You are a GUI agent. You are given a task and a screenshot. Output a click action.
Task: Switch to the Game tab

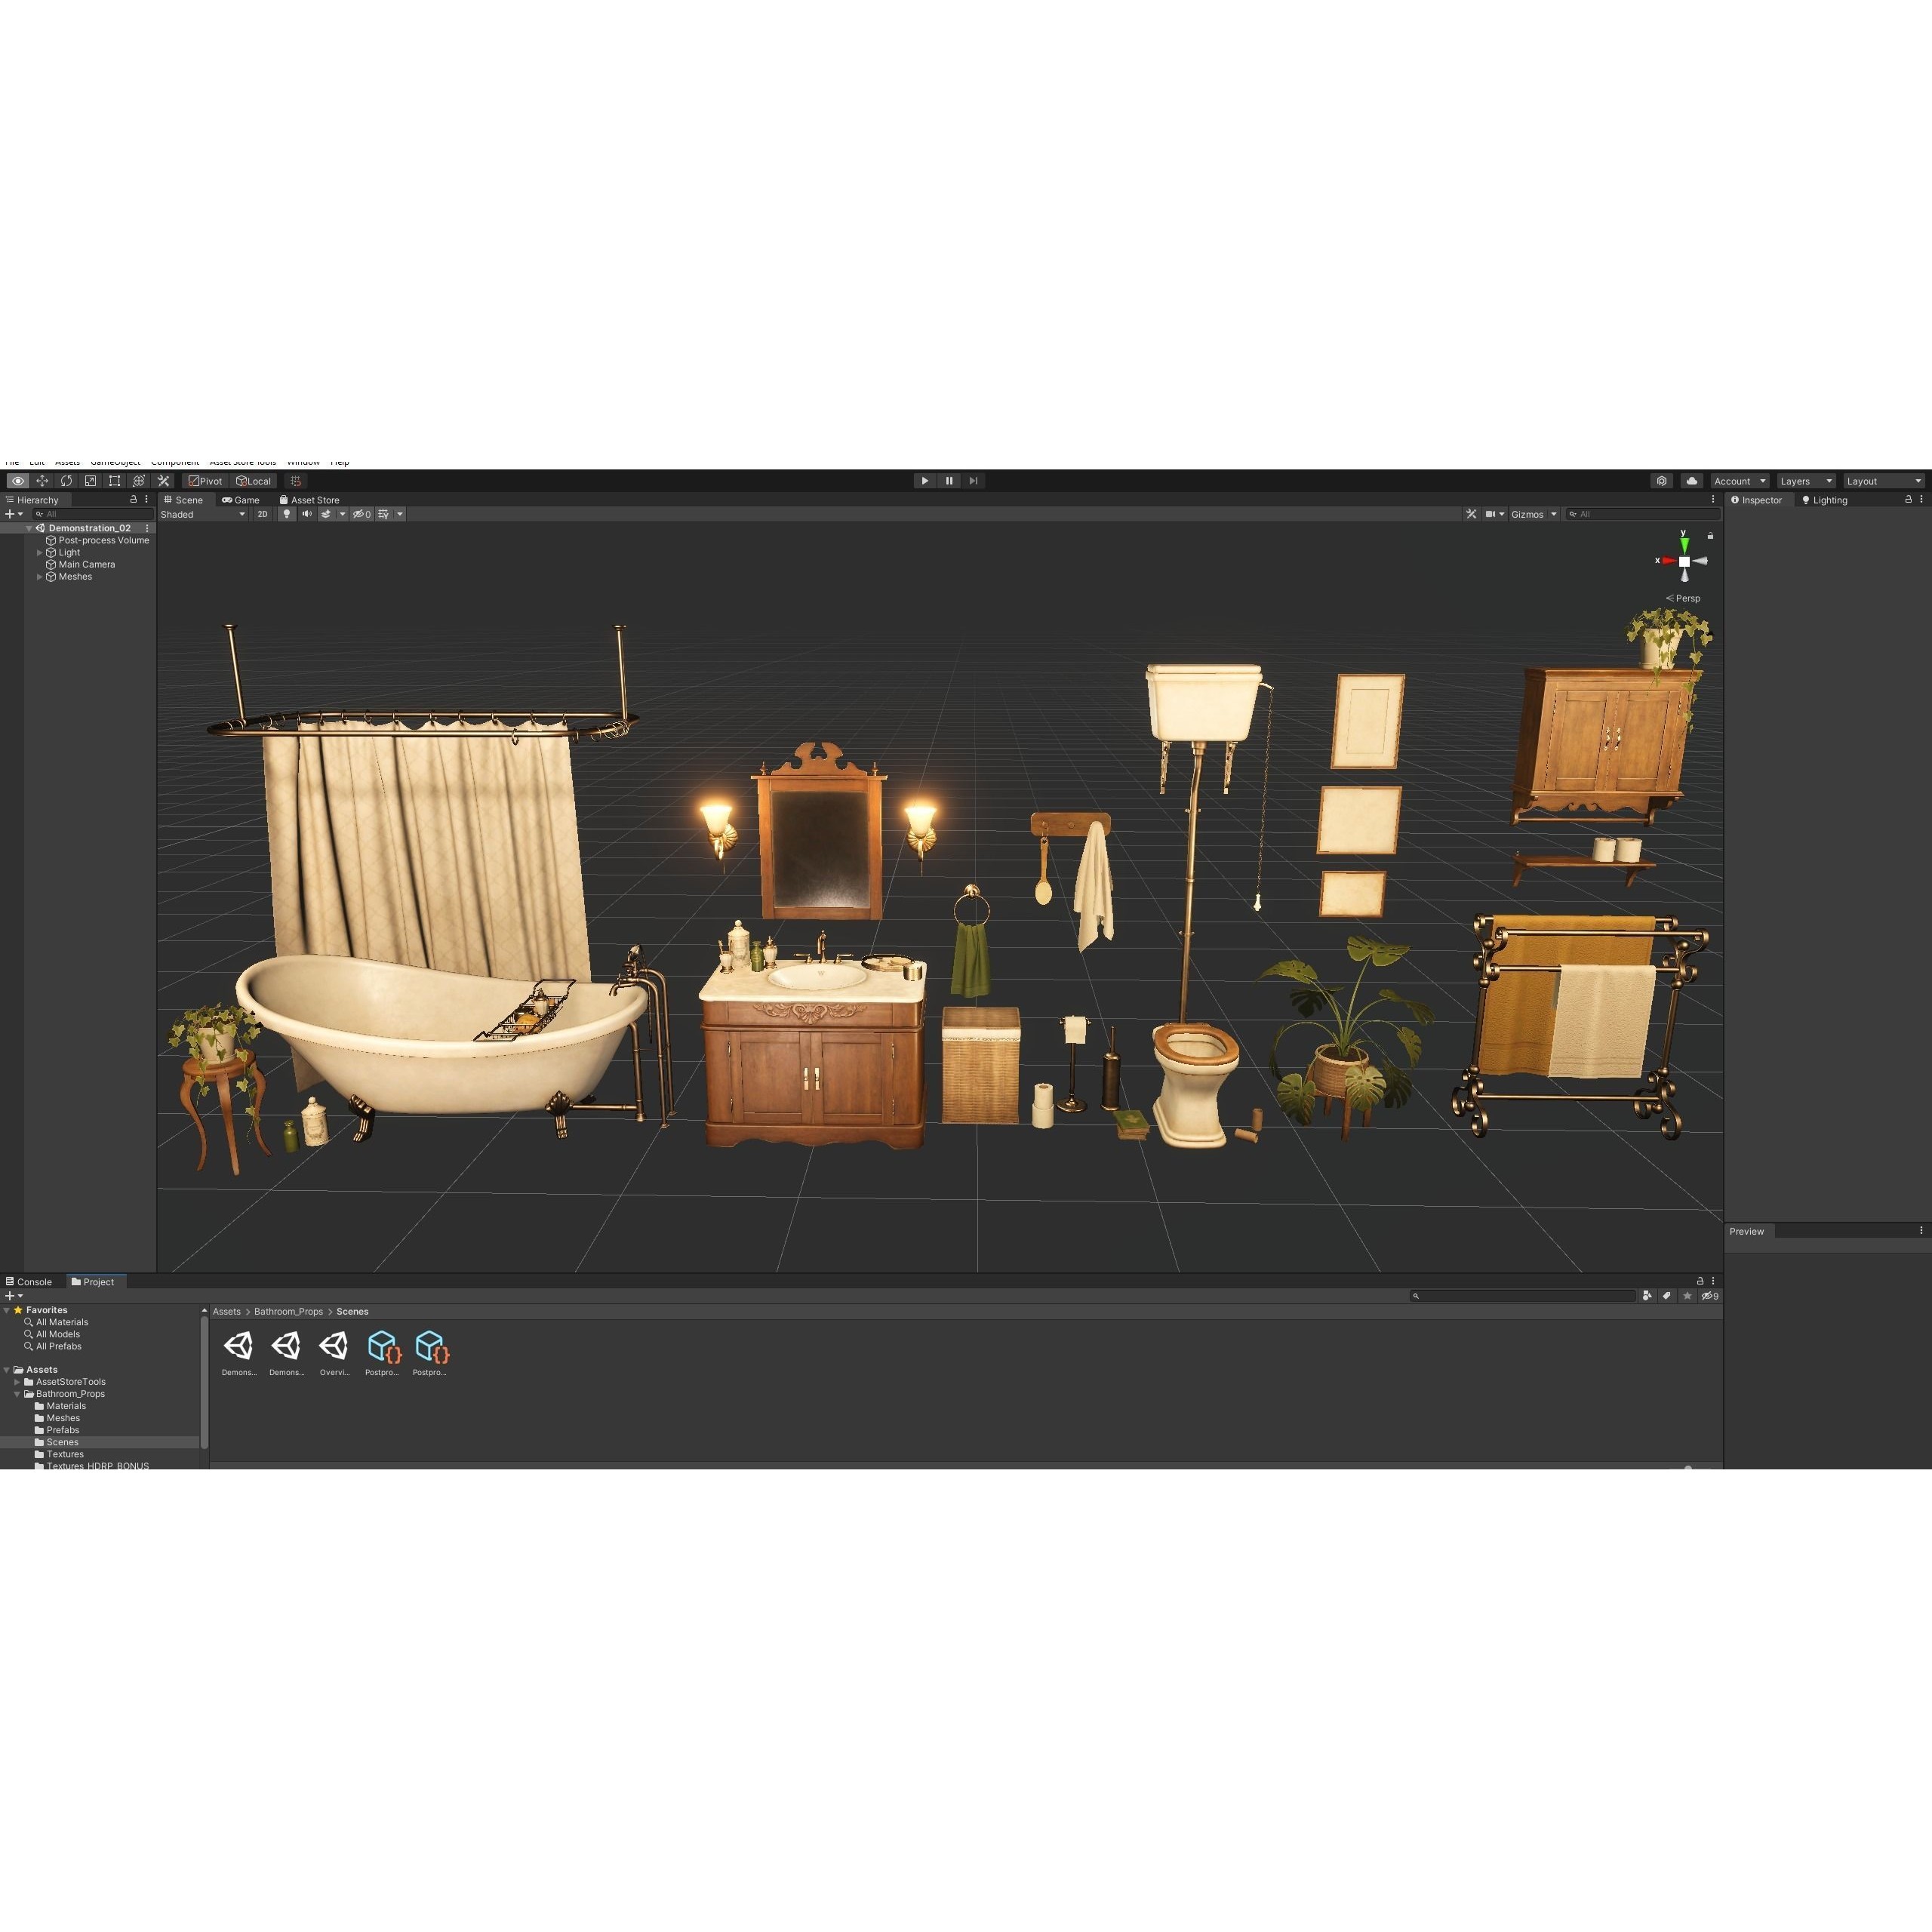coord(241,500)
